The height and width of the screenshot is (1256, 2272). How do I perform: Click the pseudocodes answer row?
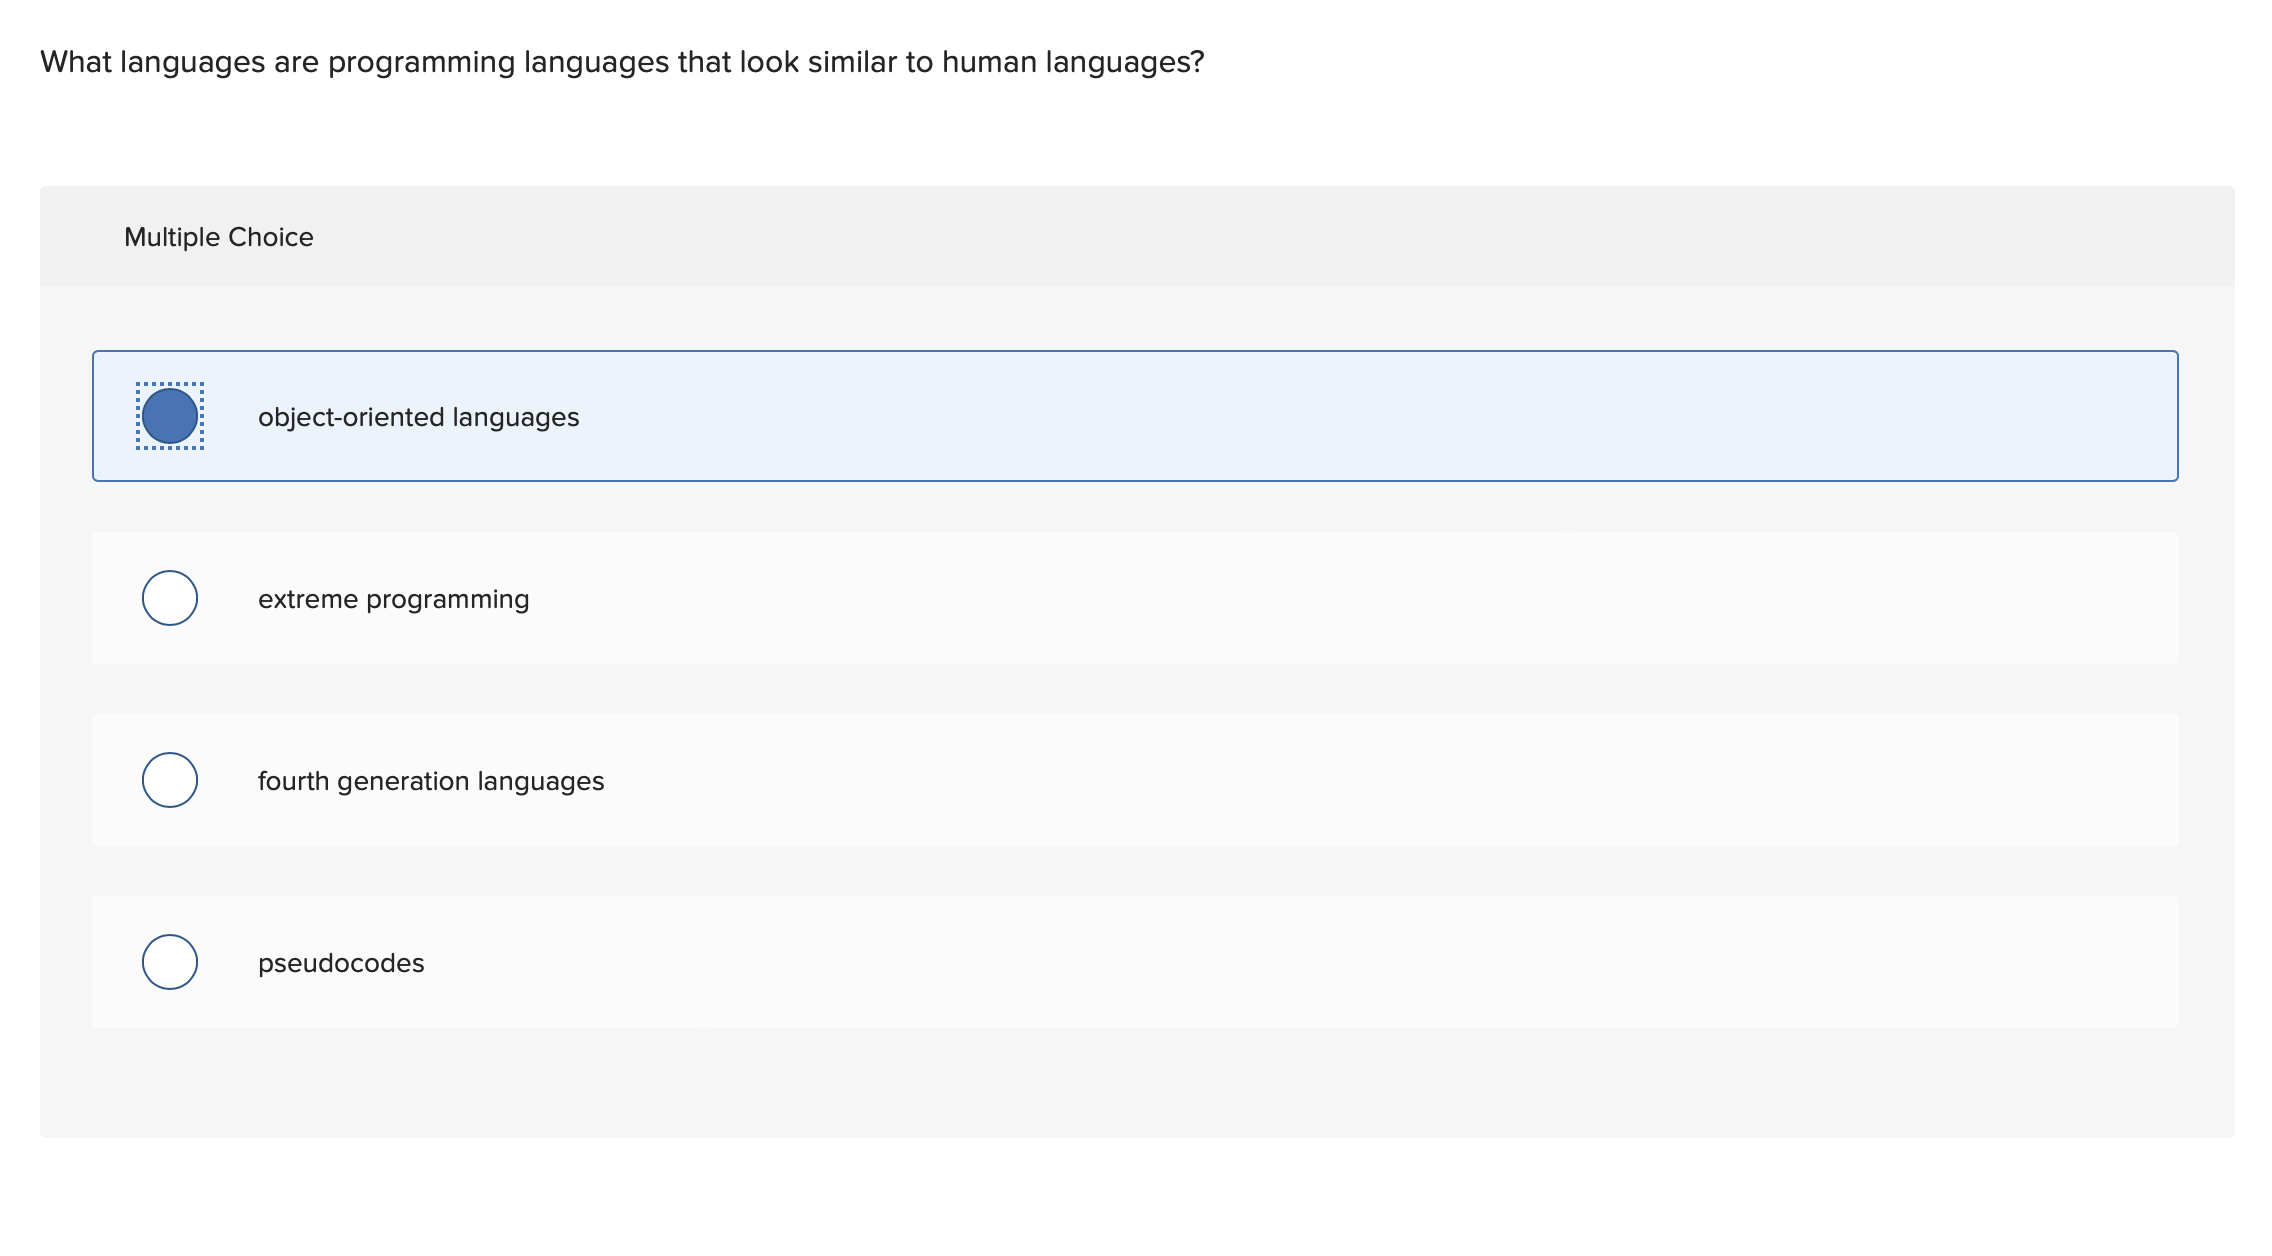tap(1134, 962)
